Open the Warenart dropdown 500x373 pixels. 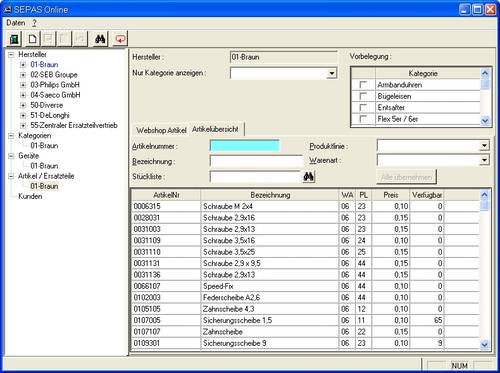[484, 160]
